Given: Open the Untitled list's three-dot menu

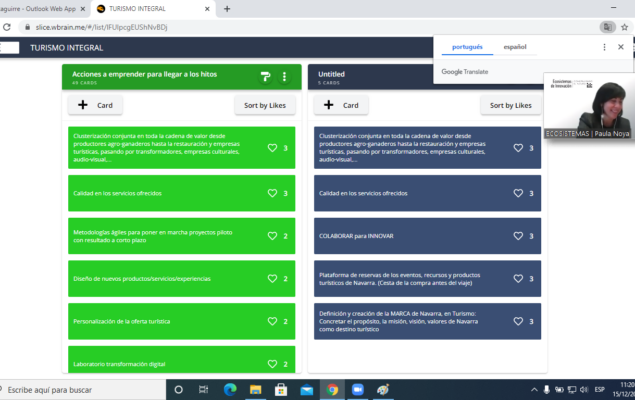Looking at the screenshot, I should [532, 77].
